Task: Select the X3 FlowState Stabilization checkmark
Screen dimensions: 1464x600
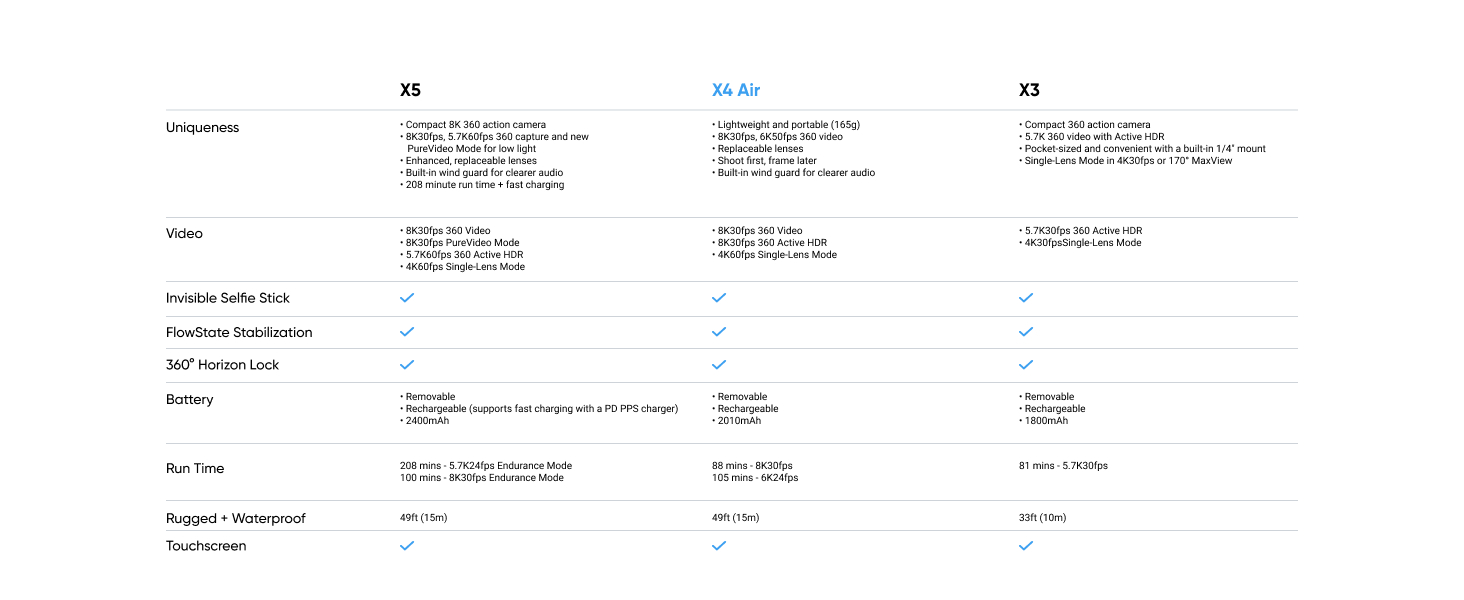Action: (x=1026, y=332)
